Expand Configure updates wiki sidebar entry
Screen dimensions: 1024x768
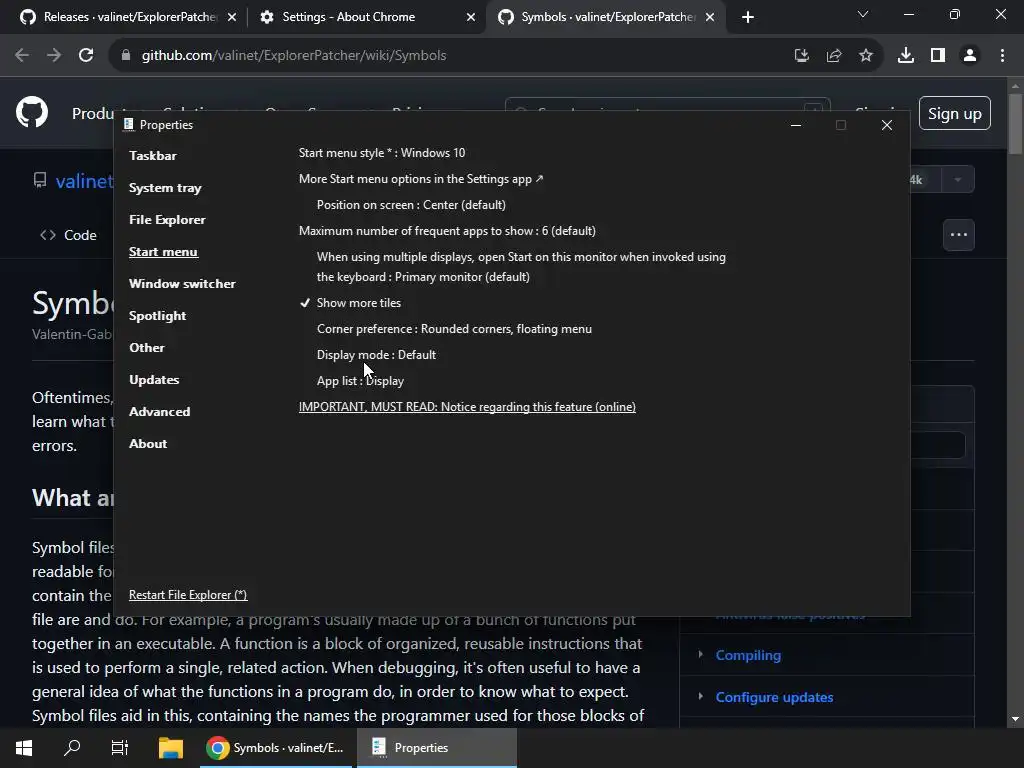pos(700,696)
